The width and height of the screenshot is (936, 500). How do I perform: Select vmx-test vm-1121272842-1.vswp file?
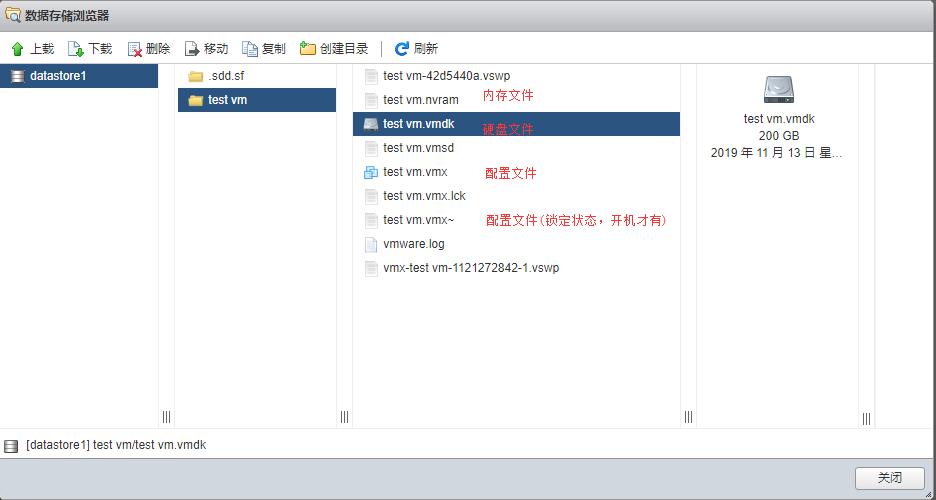pyautogui.click(x=470, y=268)
